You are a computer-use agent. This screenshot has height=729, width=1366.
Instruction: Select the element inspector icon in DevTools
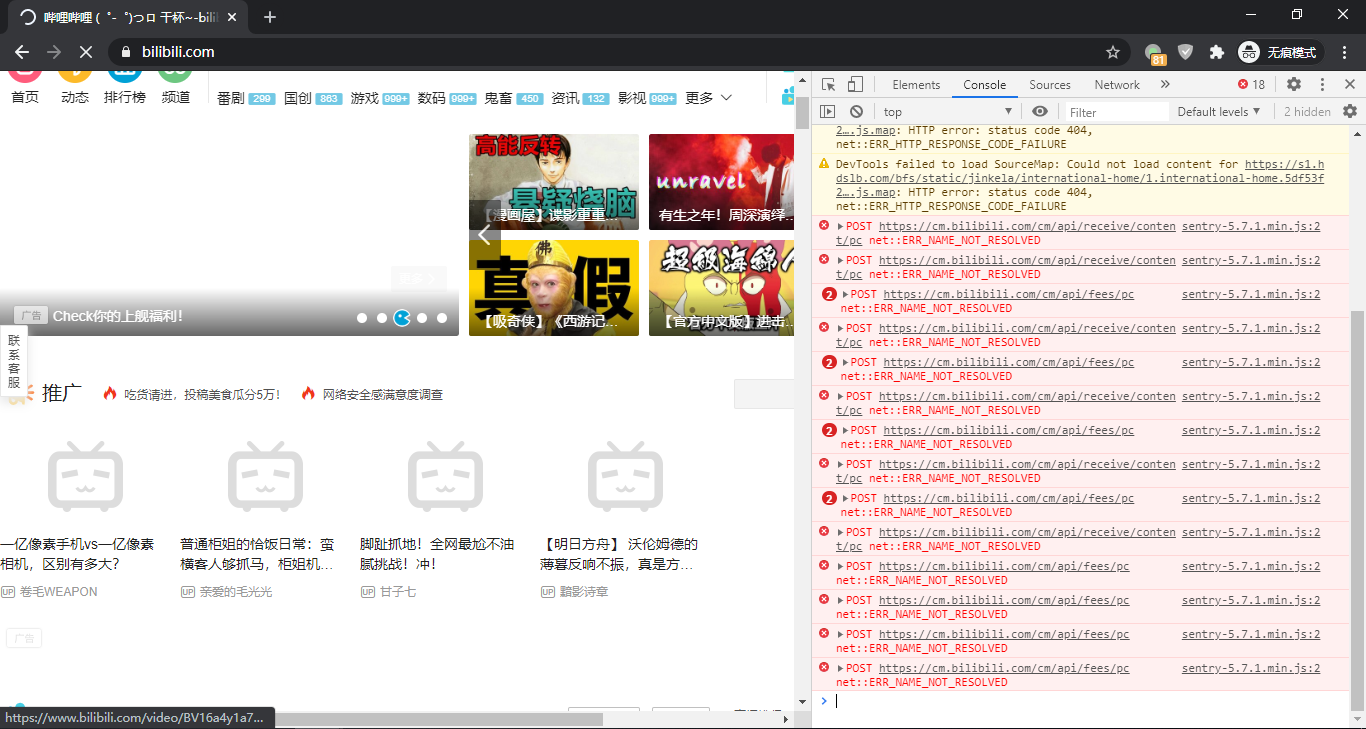pos(828,85)
